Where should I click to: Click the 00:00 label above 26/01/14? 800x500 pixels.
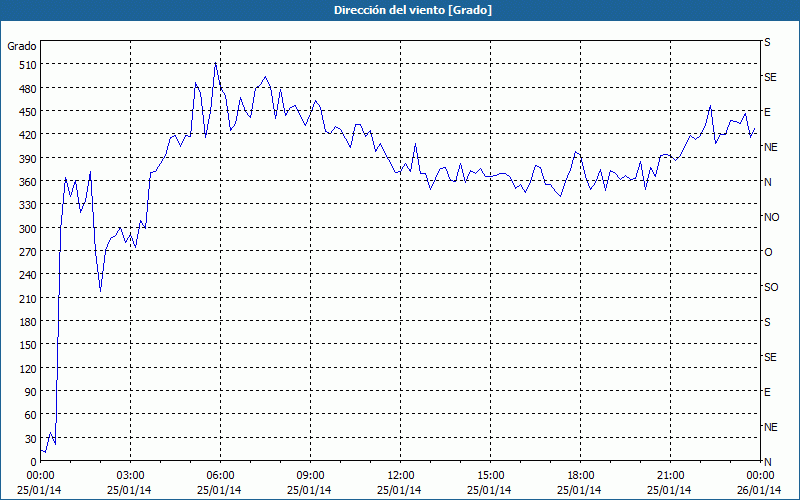[761, 476]
